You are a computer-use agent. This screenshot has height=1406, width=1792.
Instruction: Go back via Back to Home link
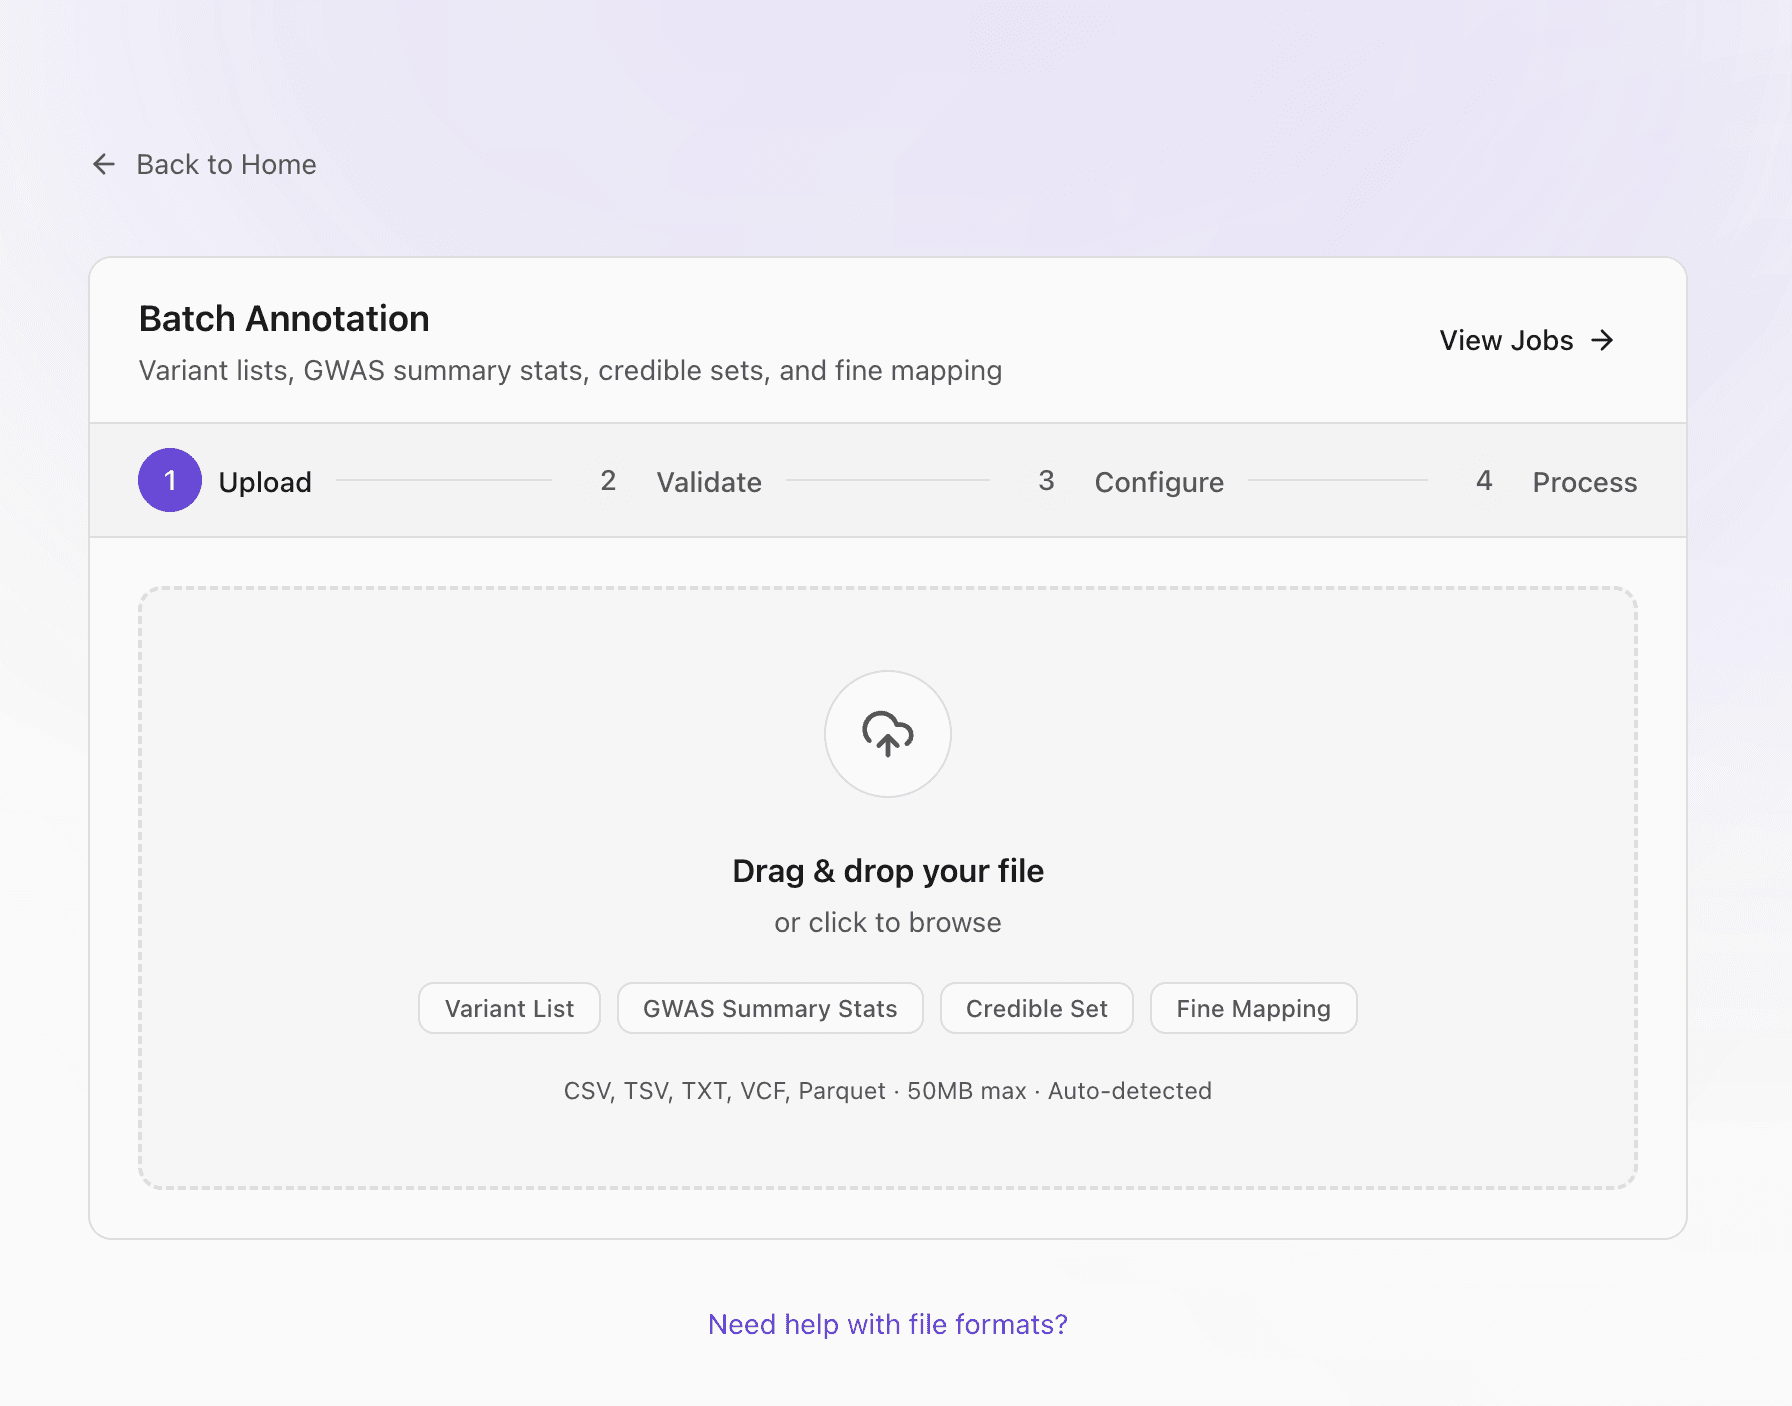[204, 164]
